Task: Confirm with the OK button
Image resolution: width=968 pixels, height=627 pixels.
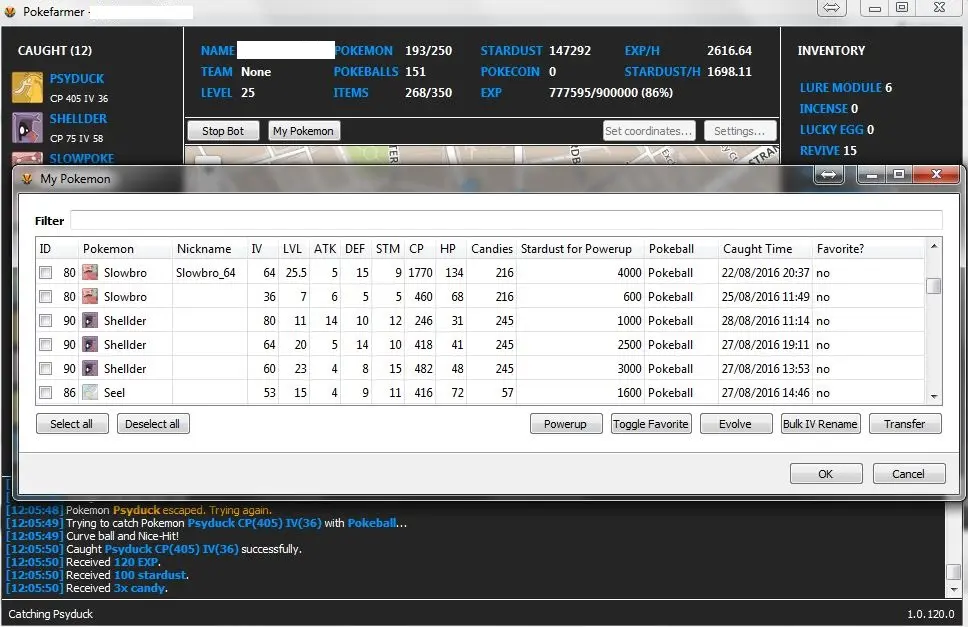Action: click(825, 474)
